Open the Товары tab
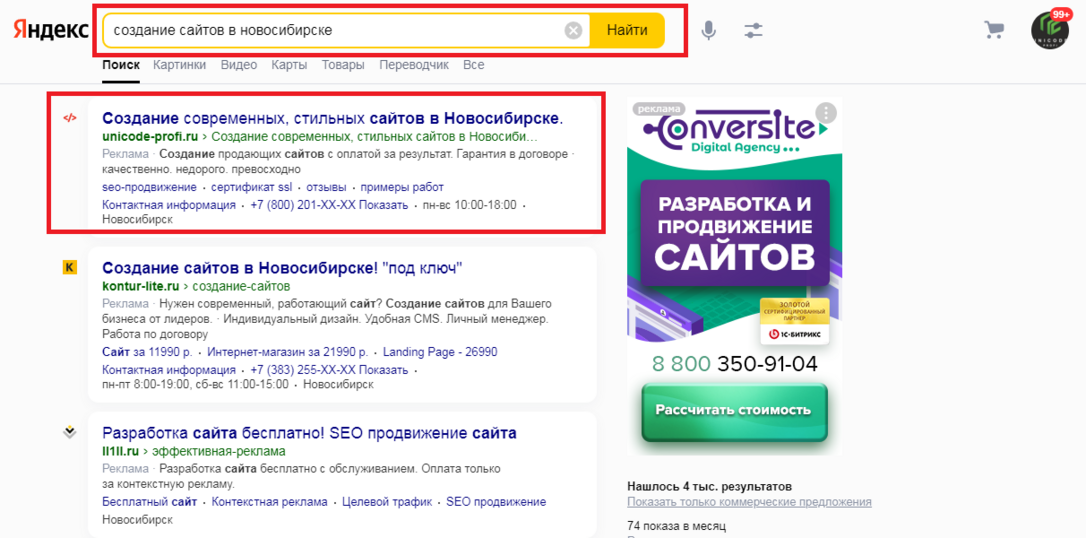The width and height of the screenshot is (1086, 538). click(x=343, y=65)
